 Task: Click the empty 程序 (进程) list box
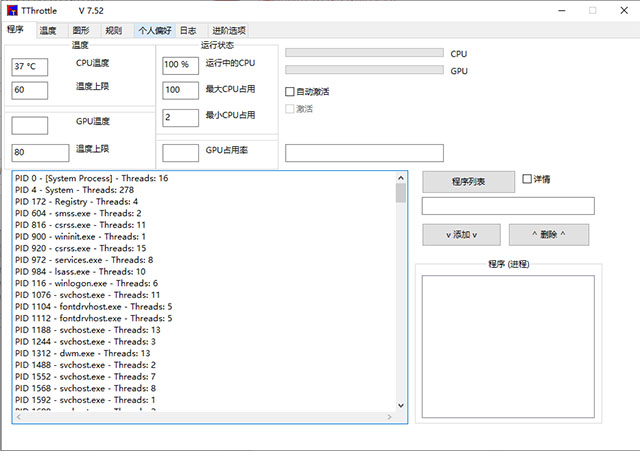pyautogui.click(x=508, y=347)
